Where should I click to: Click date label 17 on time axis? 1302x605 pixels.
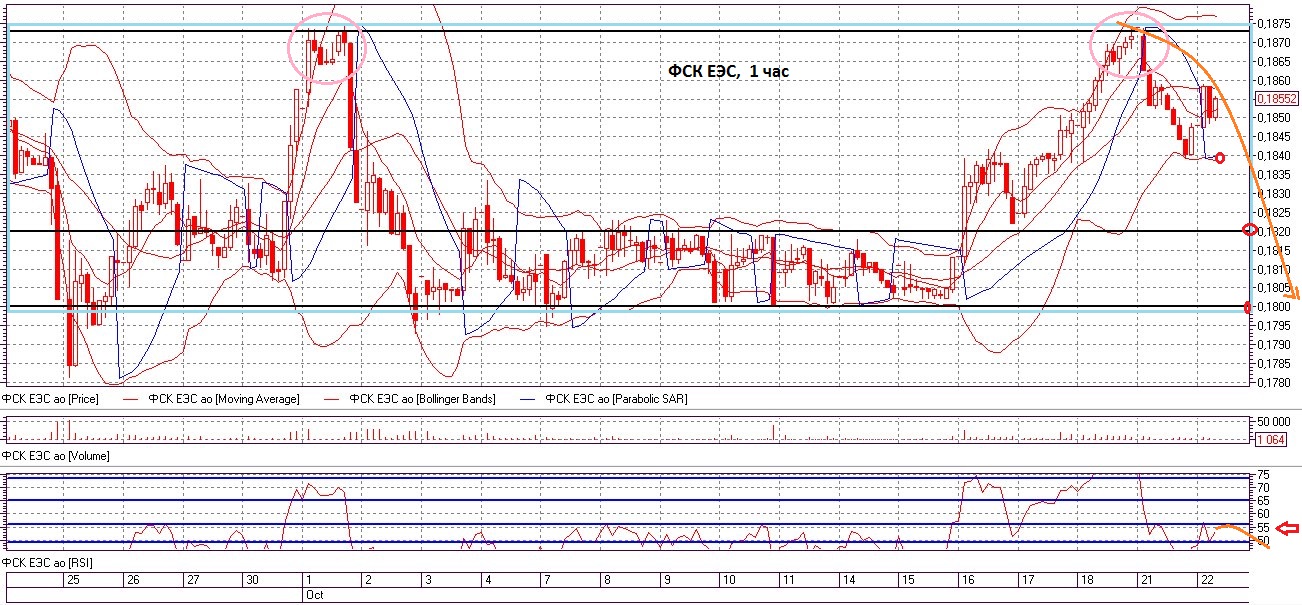(x=1028, y=580)
